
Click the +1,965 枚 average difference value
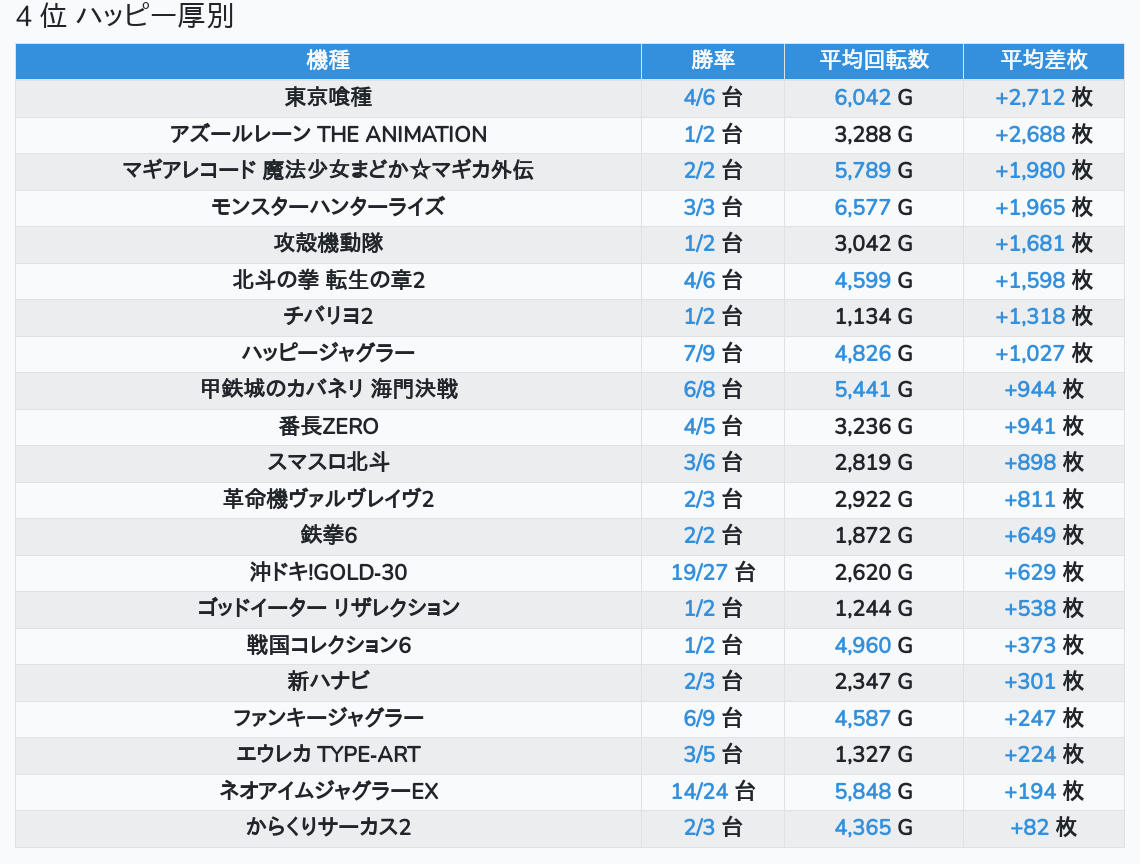click(1043, 207)
